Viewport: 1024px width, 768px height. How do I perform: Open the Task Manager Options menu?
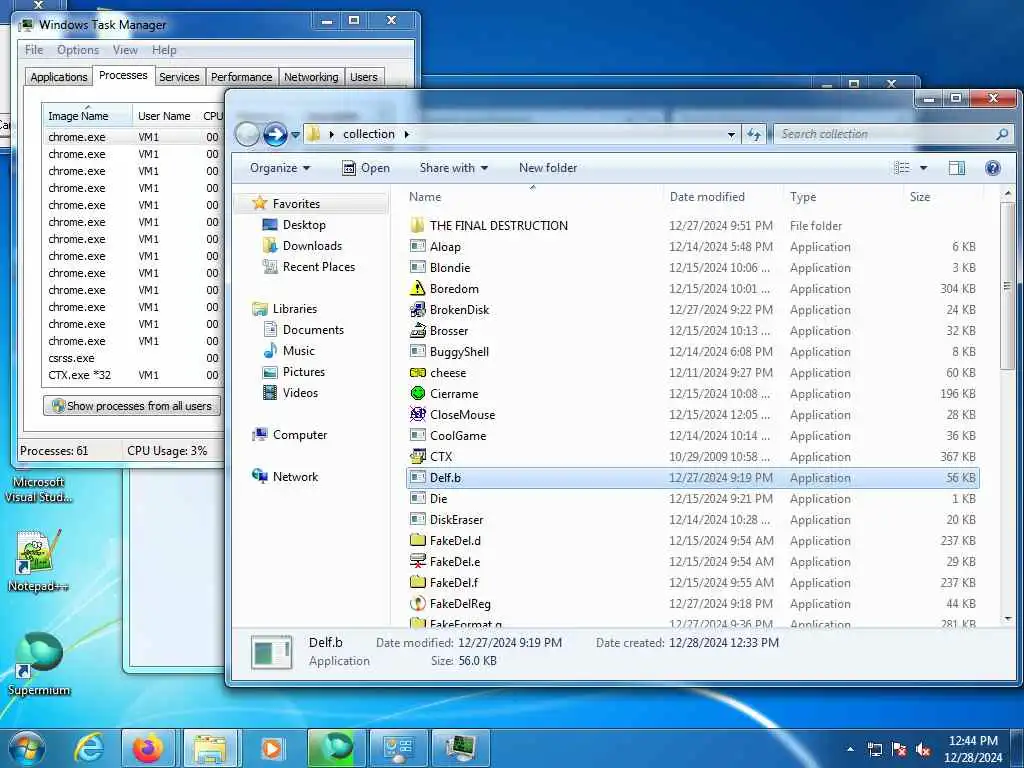[78, 50]
